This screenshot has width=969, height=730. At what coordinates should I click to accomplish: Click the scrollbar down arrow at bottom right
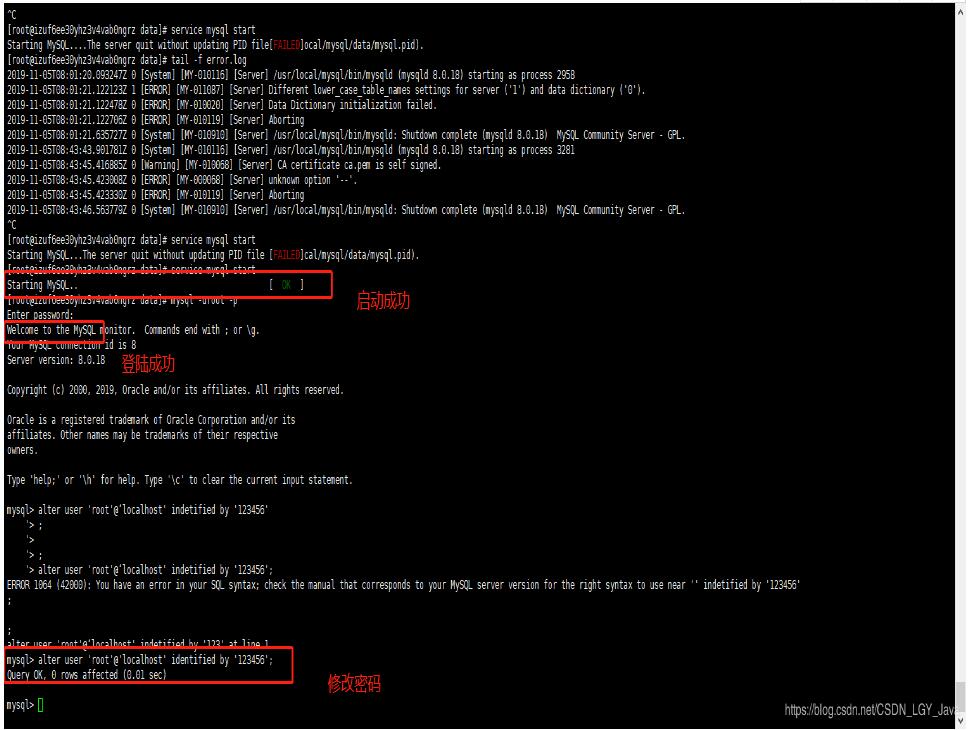(961, 721)
